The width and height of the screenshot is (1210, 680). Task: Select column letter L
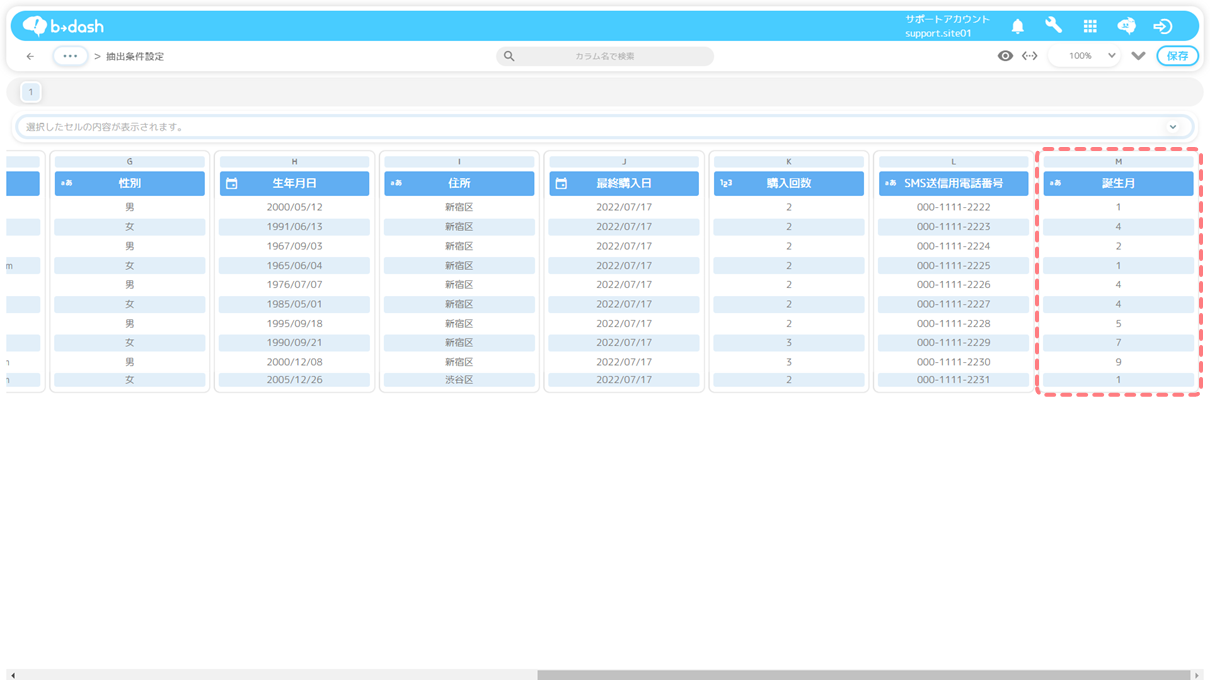click(x=953, y=161)
